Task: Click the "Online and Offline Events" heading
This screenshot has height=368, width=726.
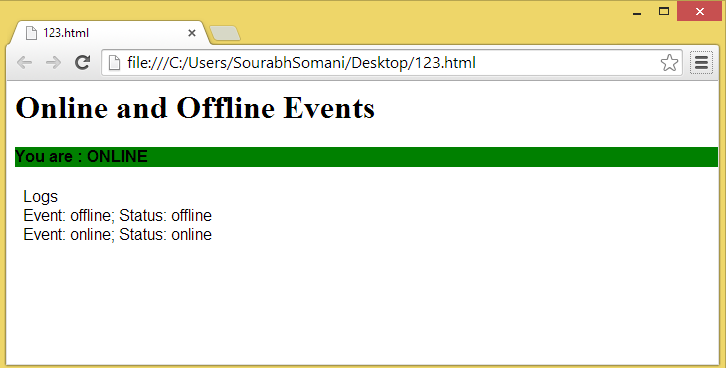Action: coord(195,108)
